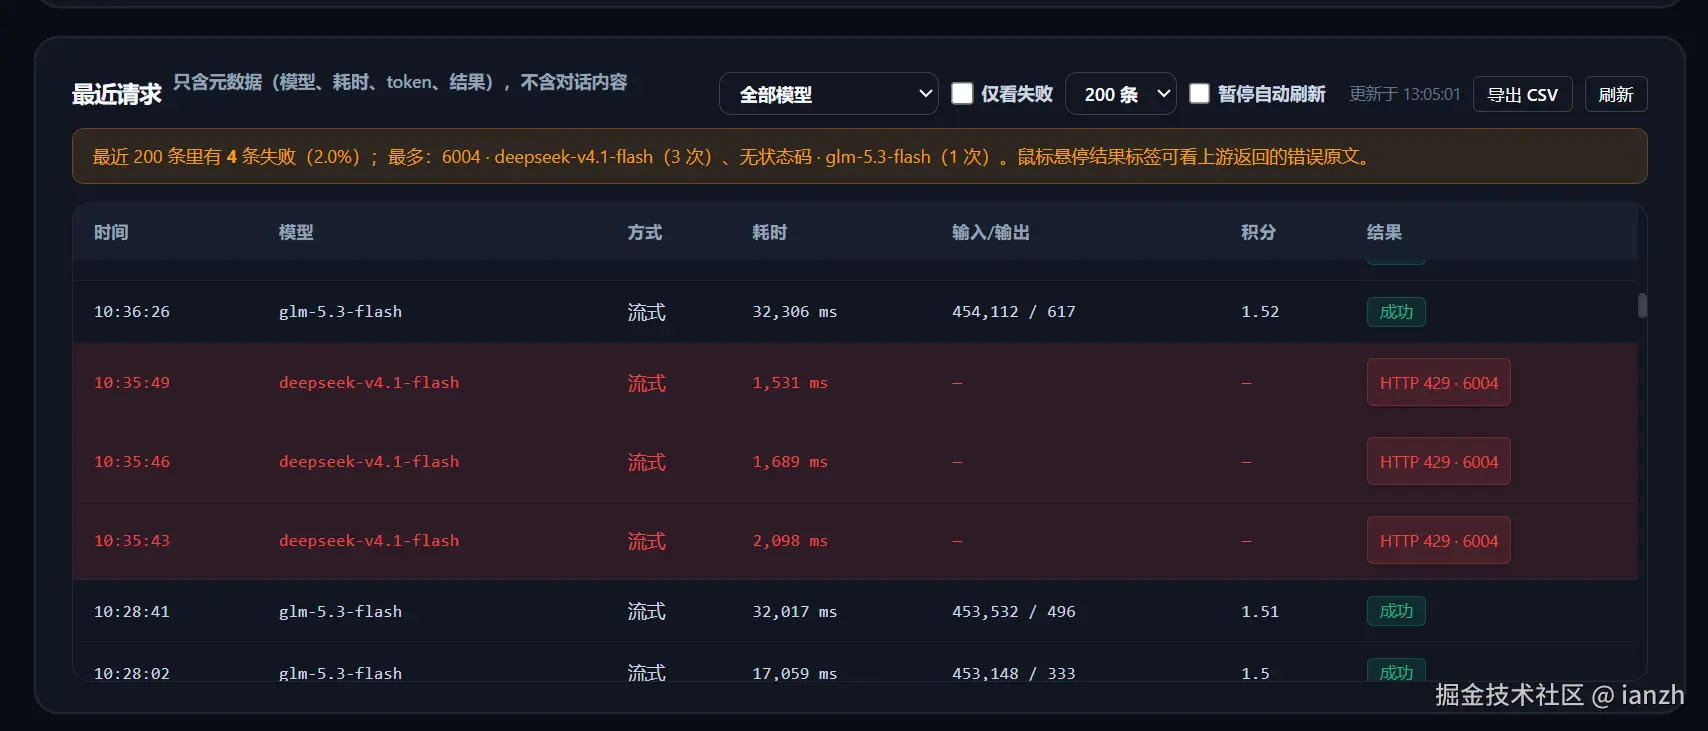Screen dimensions: 1708x731
Task: Click the 成功 badge of the 10:28:41 row
Action: 1396,611
